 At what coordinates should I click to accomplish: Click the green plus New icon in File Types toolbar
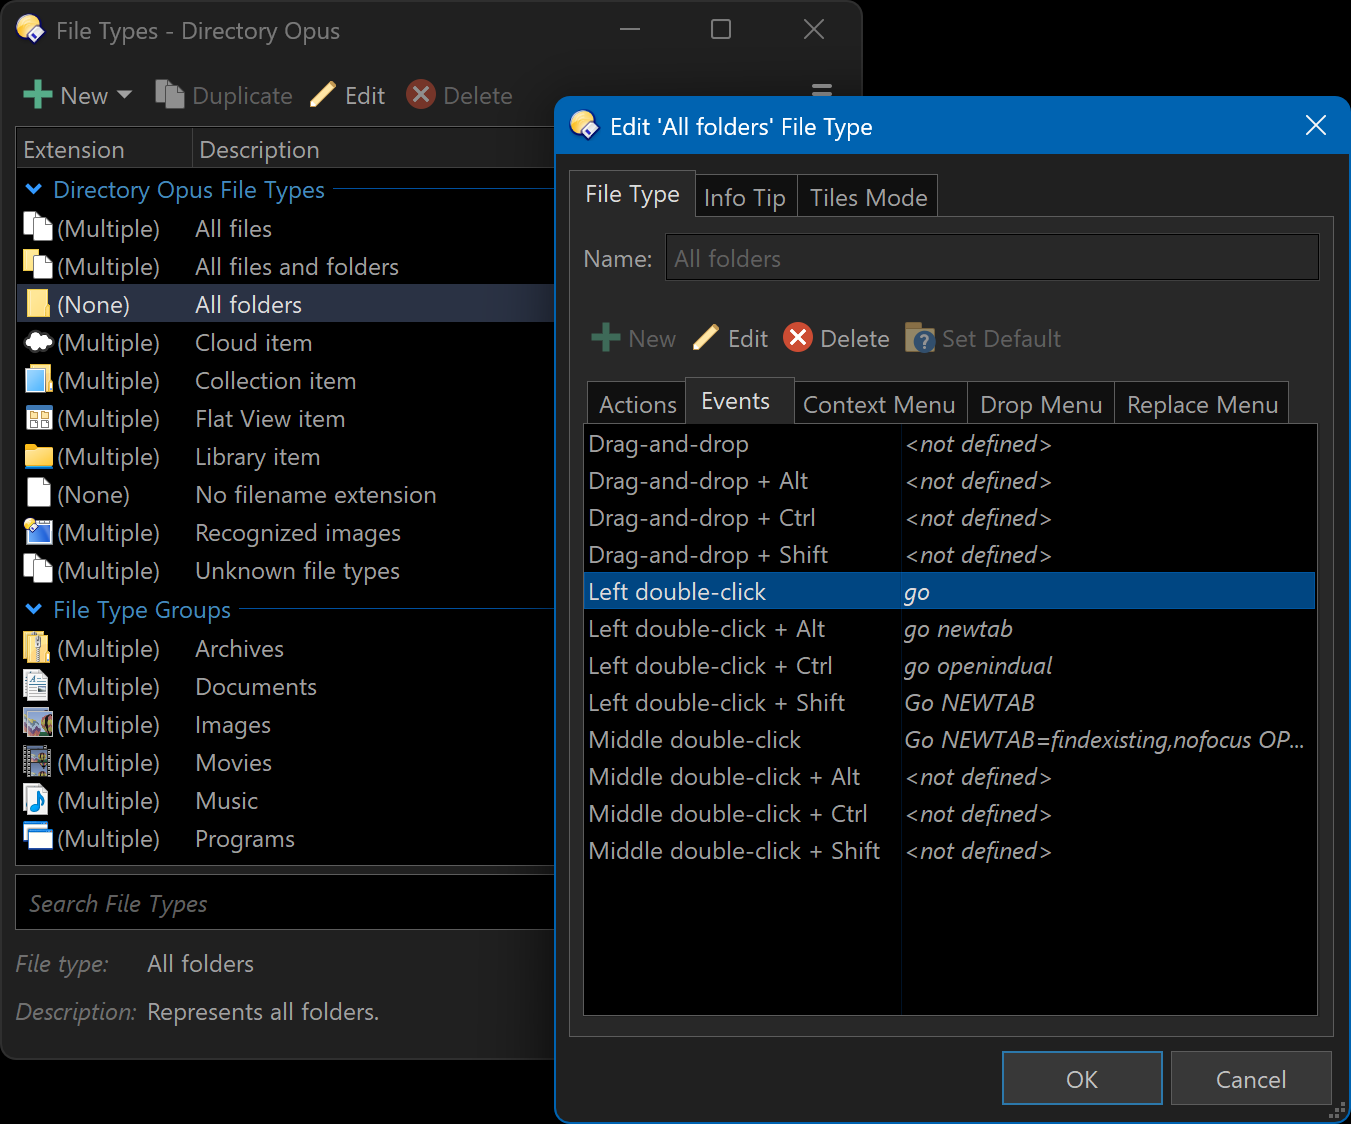38,95
